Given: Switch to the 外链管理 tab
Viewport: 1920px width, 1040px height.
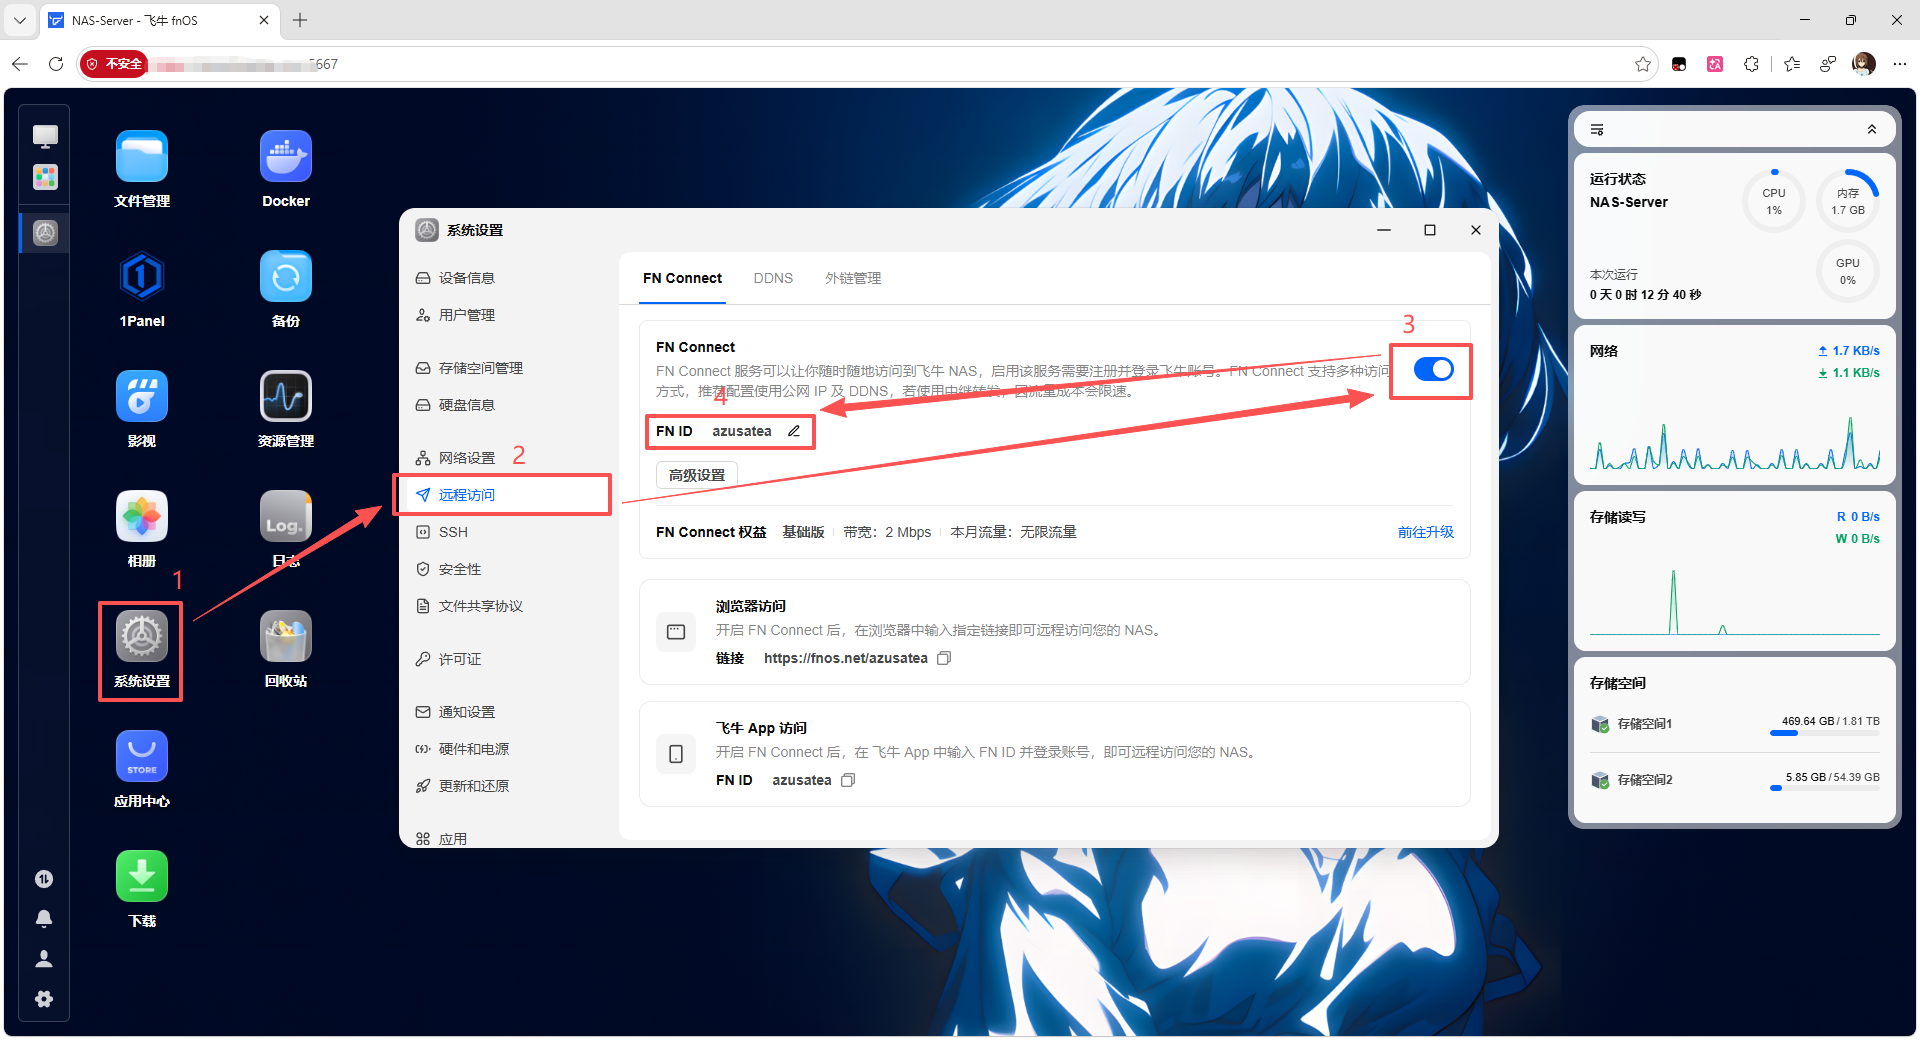Looking at the screenshot, I should click(x=853, y=278).
